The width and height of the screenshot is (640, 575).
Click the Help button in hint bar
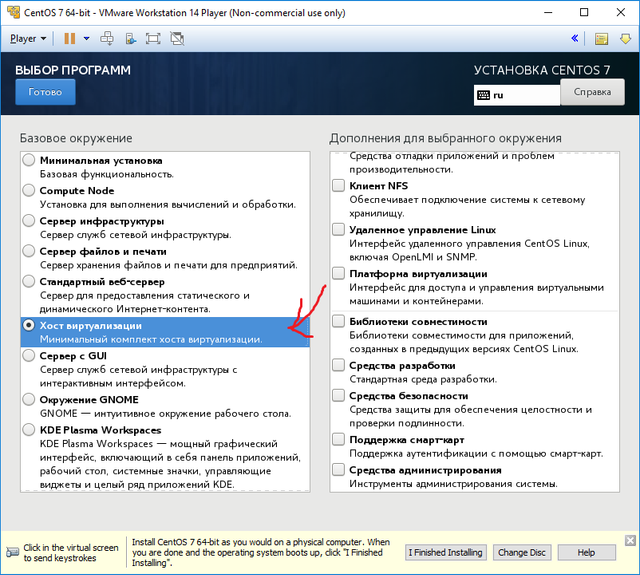pos(586,553)
